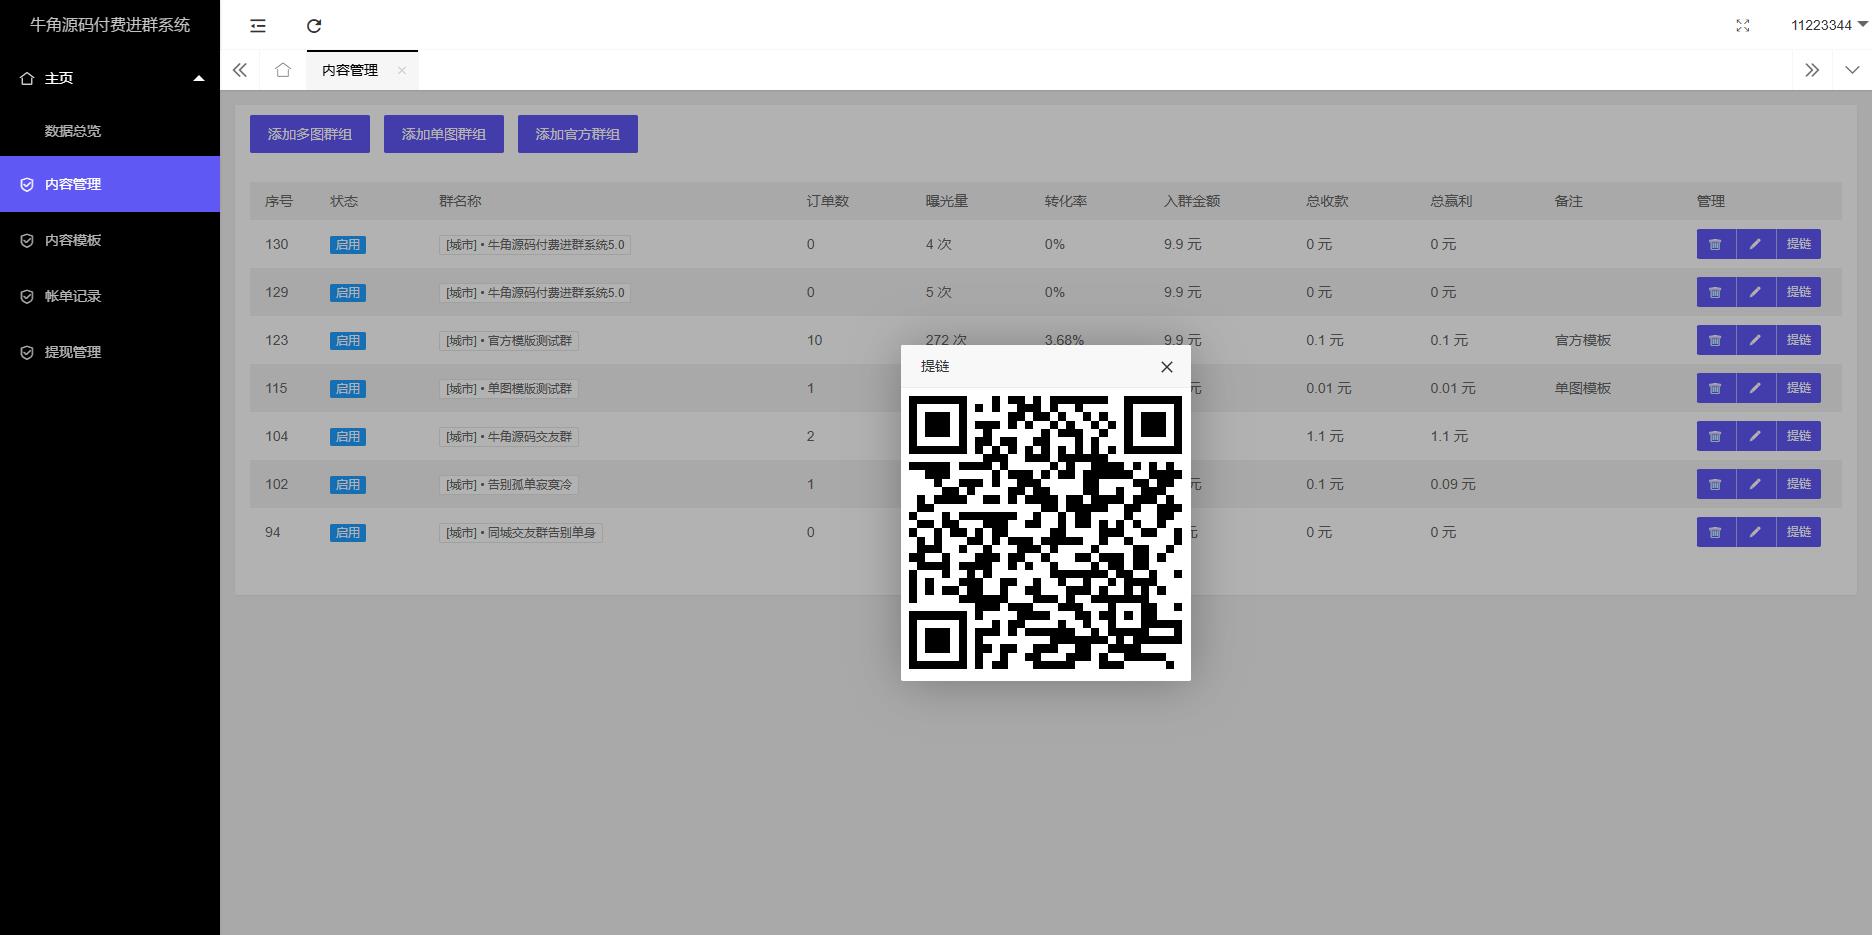
Task: Open 帐单记录 in sidebar
Action: point(110,296)
